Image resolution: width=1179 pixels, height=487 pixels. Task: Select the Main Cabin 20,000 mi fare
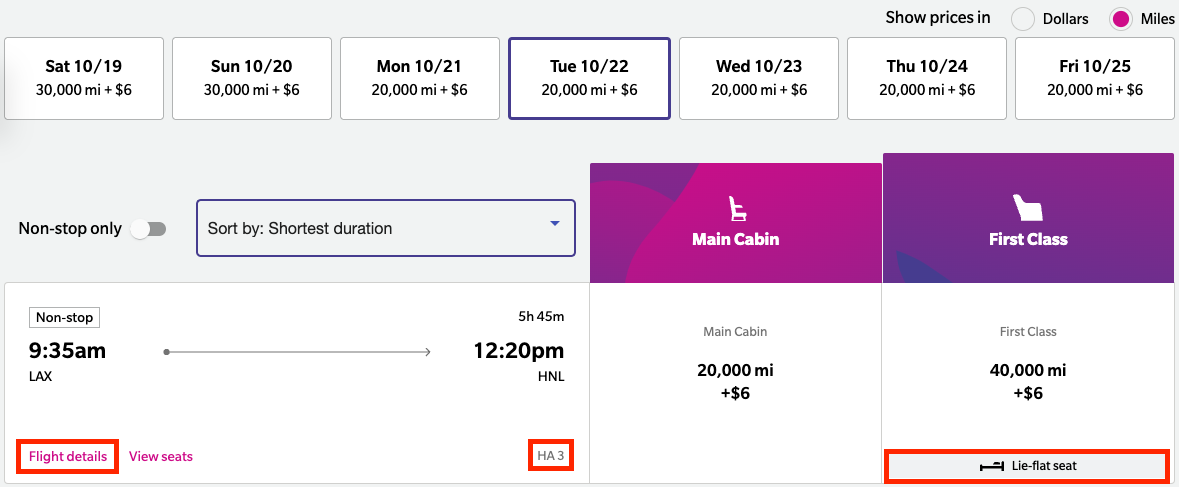736,381
